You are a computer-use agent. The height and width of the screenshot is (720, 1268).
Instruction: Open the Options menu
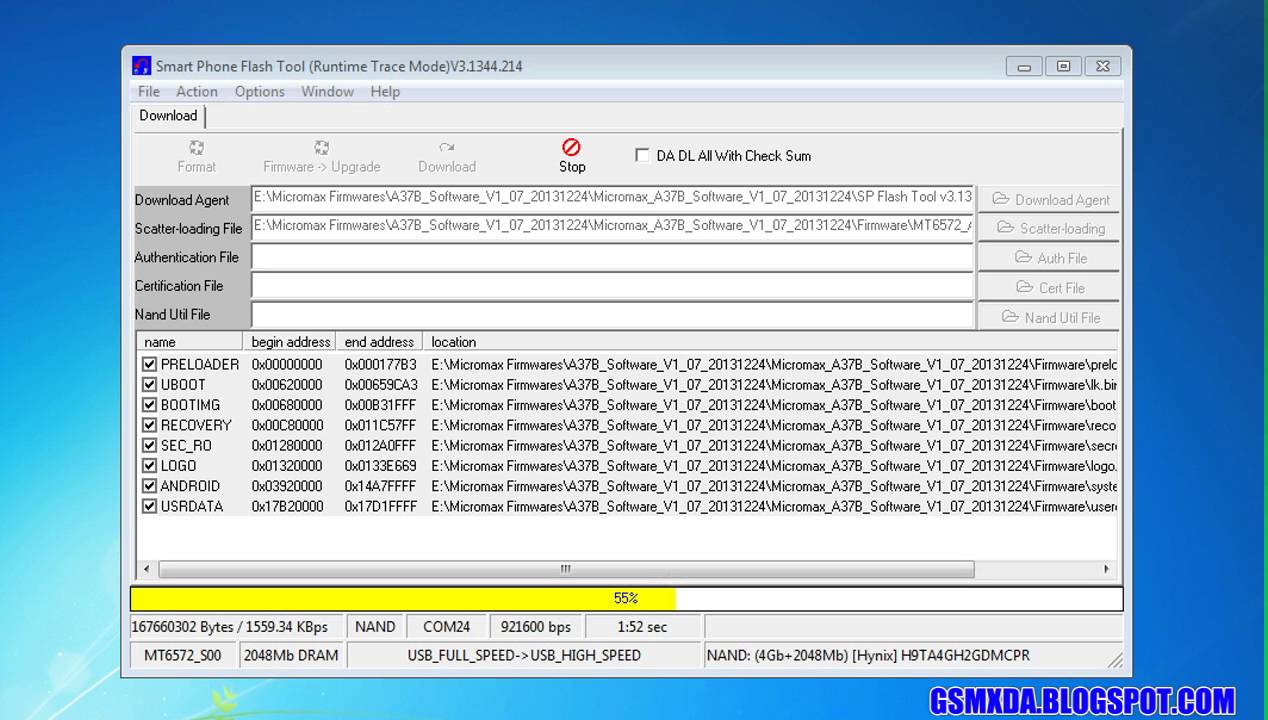[260, 91]
